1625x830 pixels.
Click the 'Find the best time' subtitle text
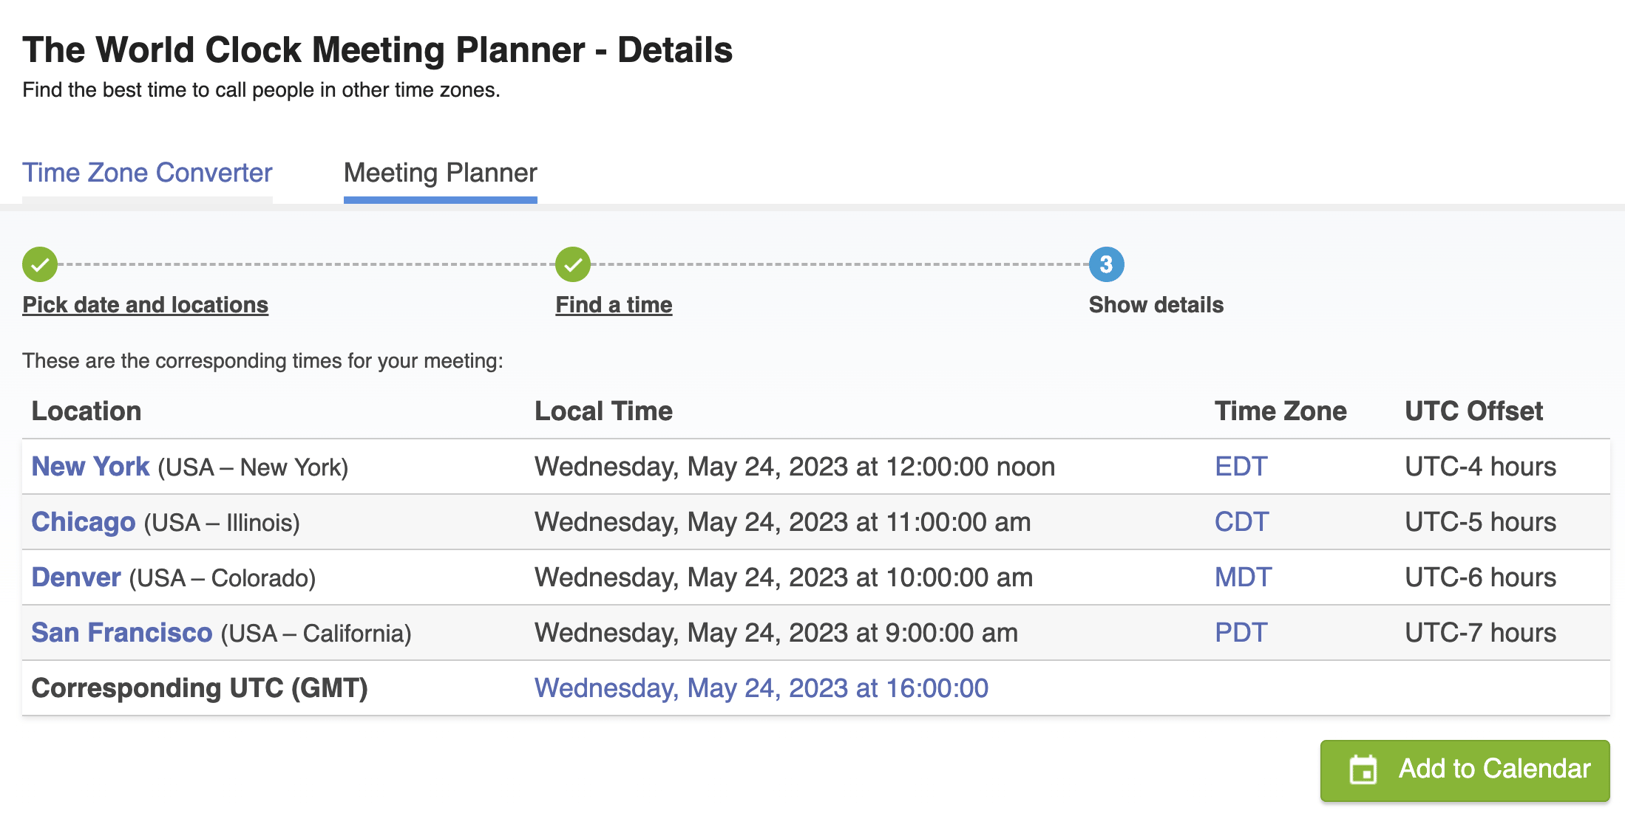click(261, 90)
